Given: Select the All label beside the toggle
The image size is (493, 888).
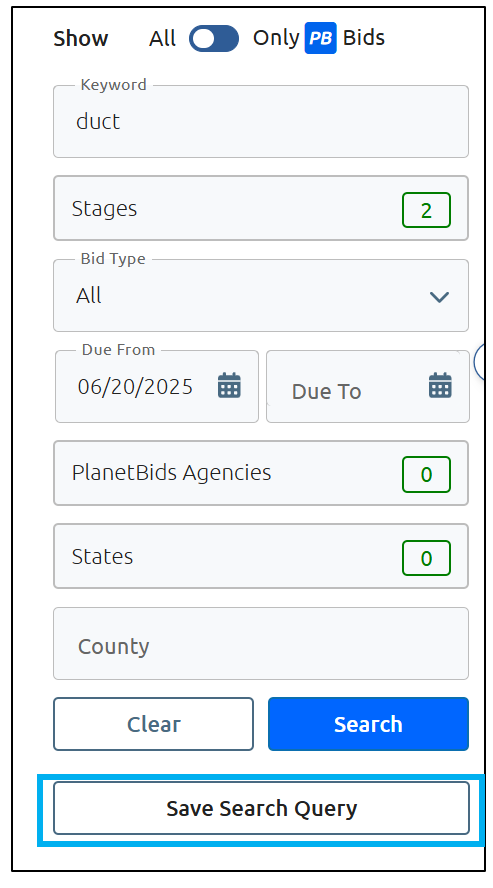Looking at the screenshot, I should click(x=162, y=39).
